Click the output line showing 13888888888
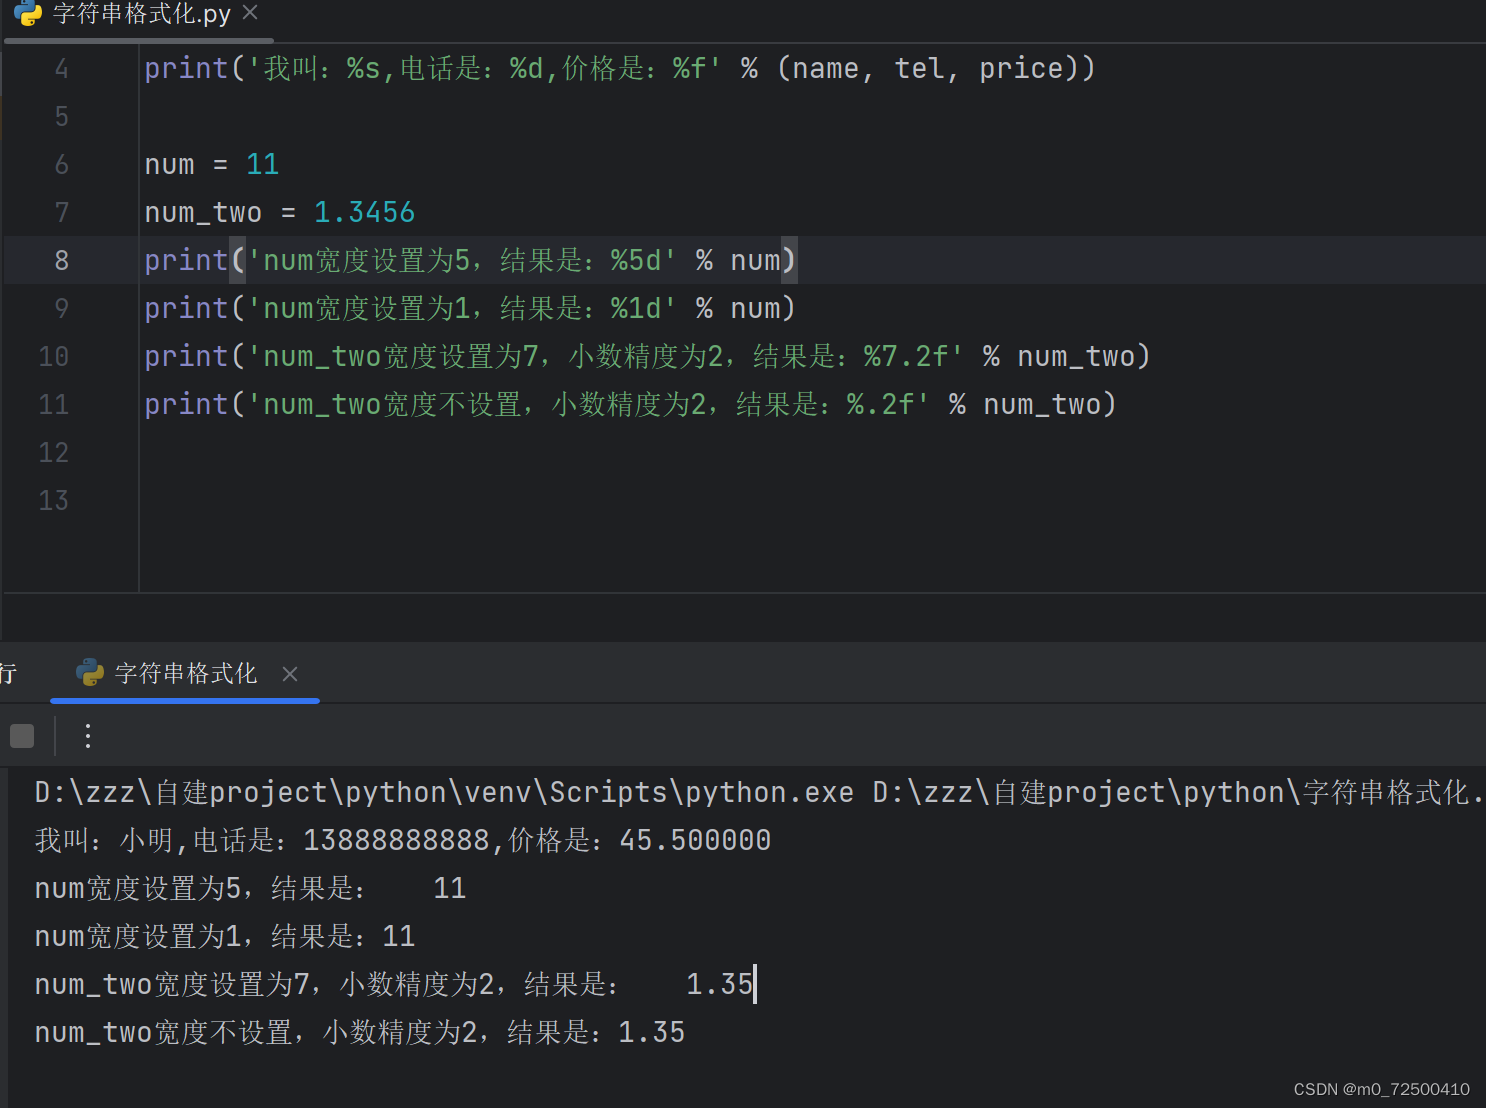The height and width of the screenshot is (1108, 1486). click(x=396, y=840)
